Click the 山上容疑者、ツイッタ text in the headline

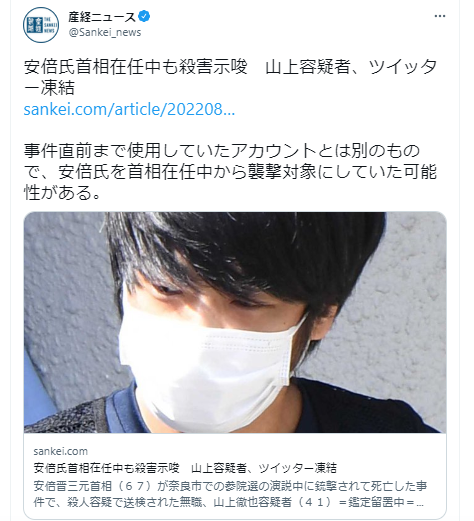click(x=351, y=67)
